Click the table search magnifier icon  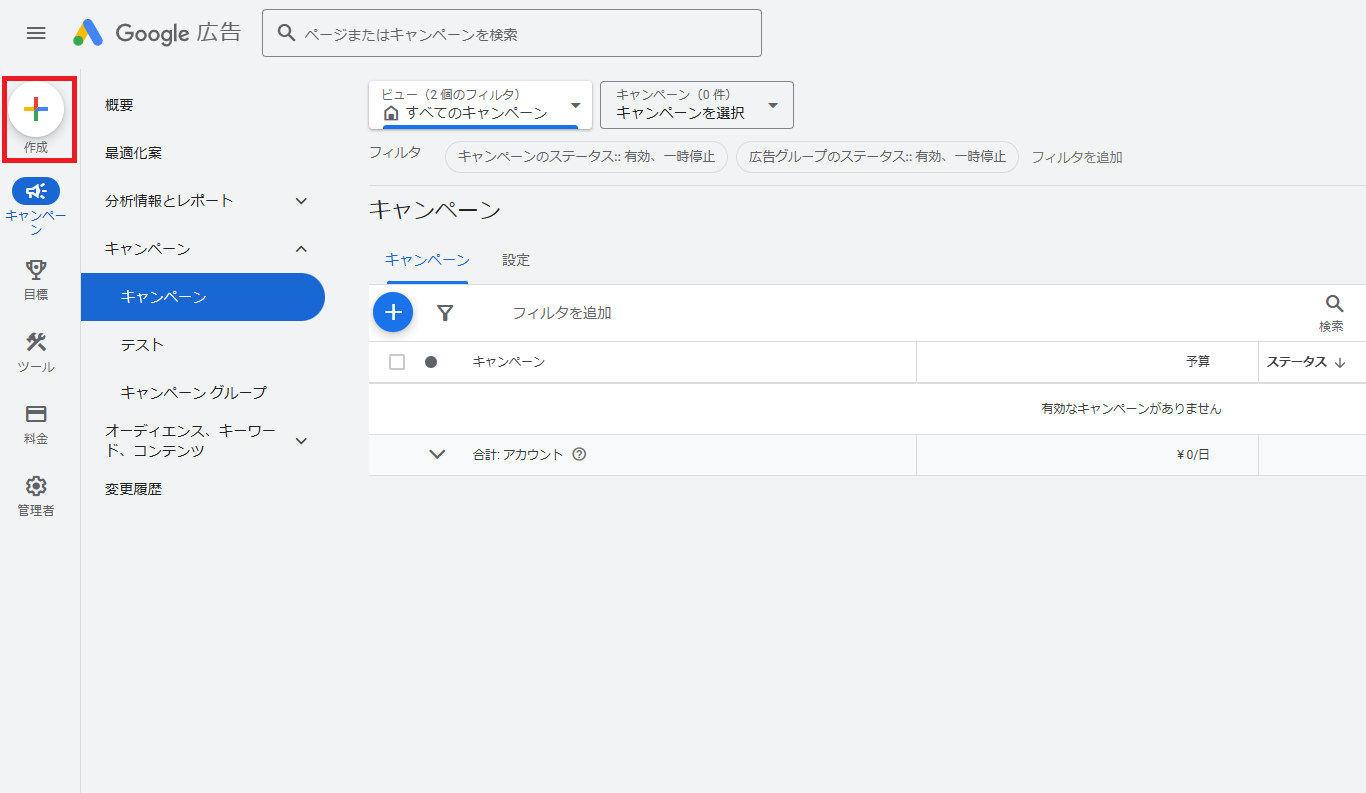1335,304
